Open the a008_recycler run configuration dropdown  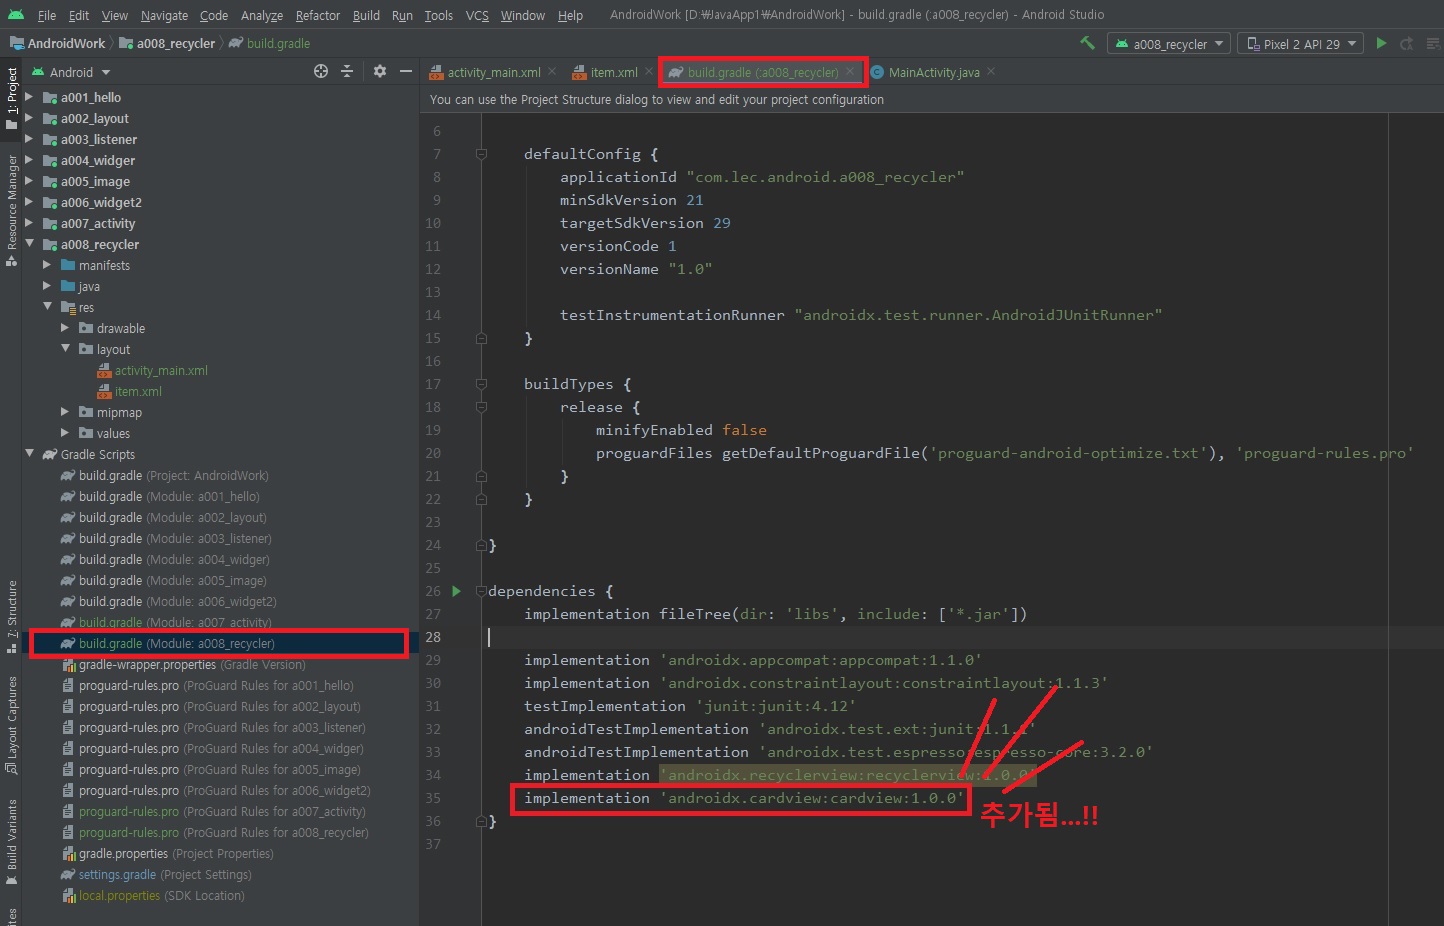tap(1169, 44)
